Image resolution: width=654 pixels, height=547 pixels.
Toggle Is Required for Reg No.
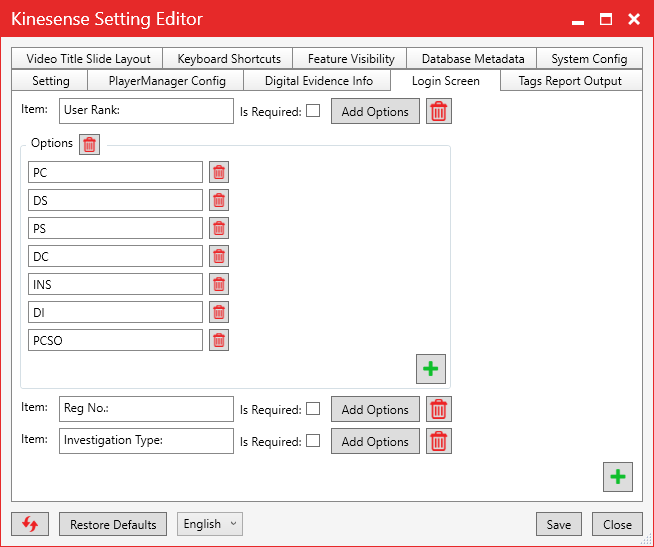click(313, 409)
